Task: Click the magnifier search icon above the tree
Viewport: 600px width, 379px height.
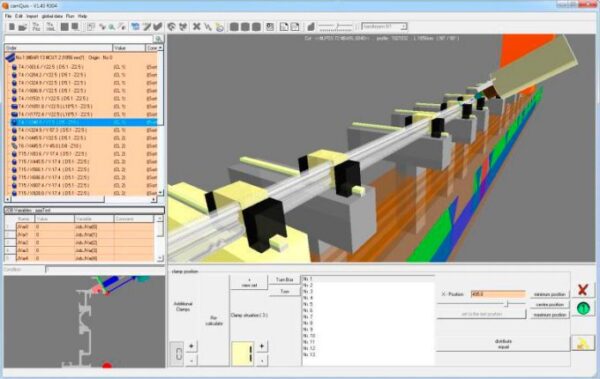Action: pos(158,39)
